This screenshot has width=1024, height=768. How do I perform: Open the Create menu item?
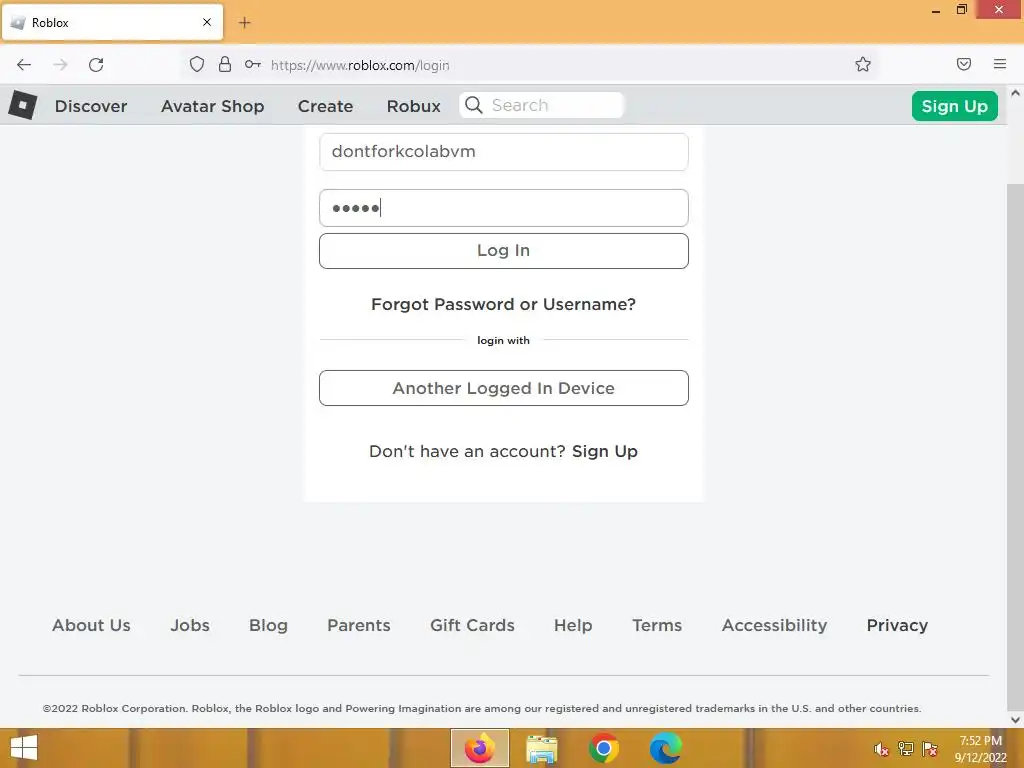click(x=325, y=106)
